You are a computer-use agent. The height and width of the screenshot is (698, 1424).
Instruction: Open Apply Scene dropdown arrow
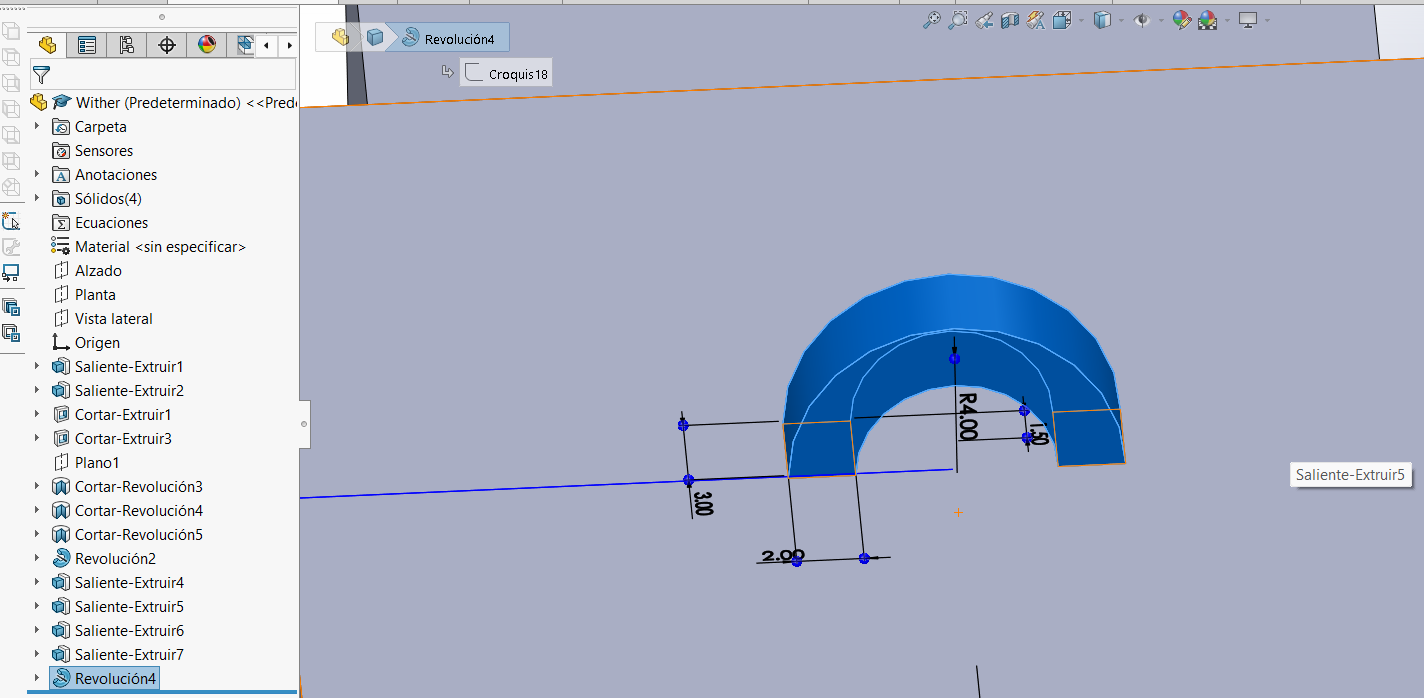(1226, 21)
